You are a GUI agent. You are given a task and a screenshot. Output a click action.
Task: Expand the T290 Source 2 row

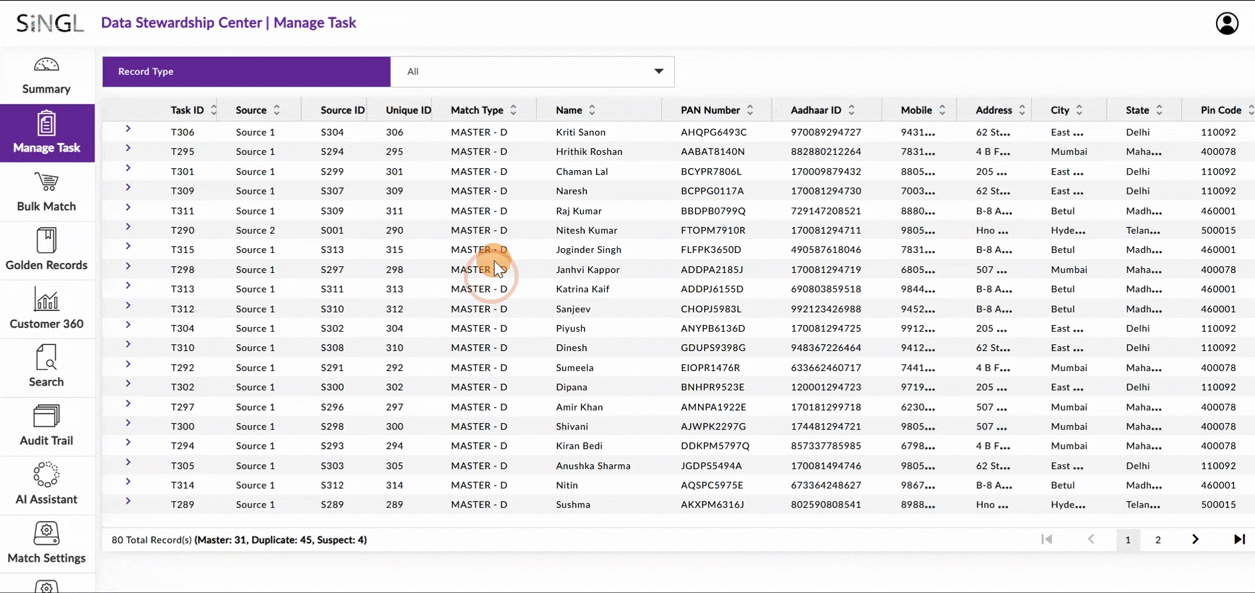pos(128,229)
